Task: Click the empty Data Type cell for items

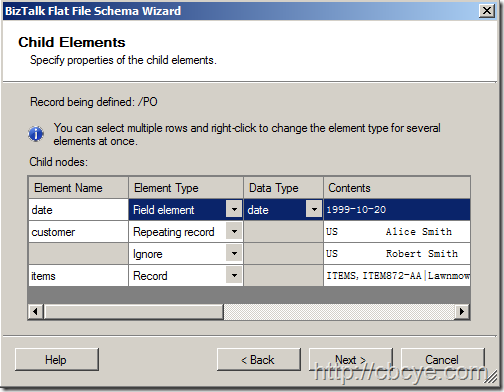Action: click(x=283, y=276)
